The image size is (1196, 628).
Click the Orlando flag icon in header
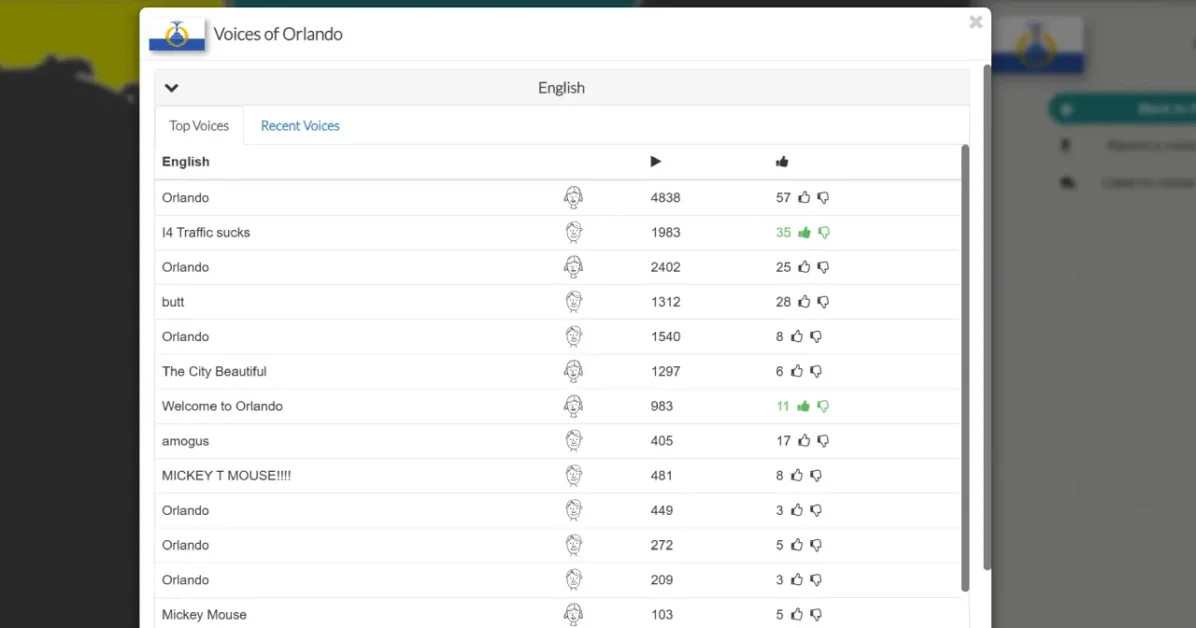(x=177, y=35)
